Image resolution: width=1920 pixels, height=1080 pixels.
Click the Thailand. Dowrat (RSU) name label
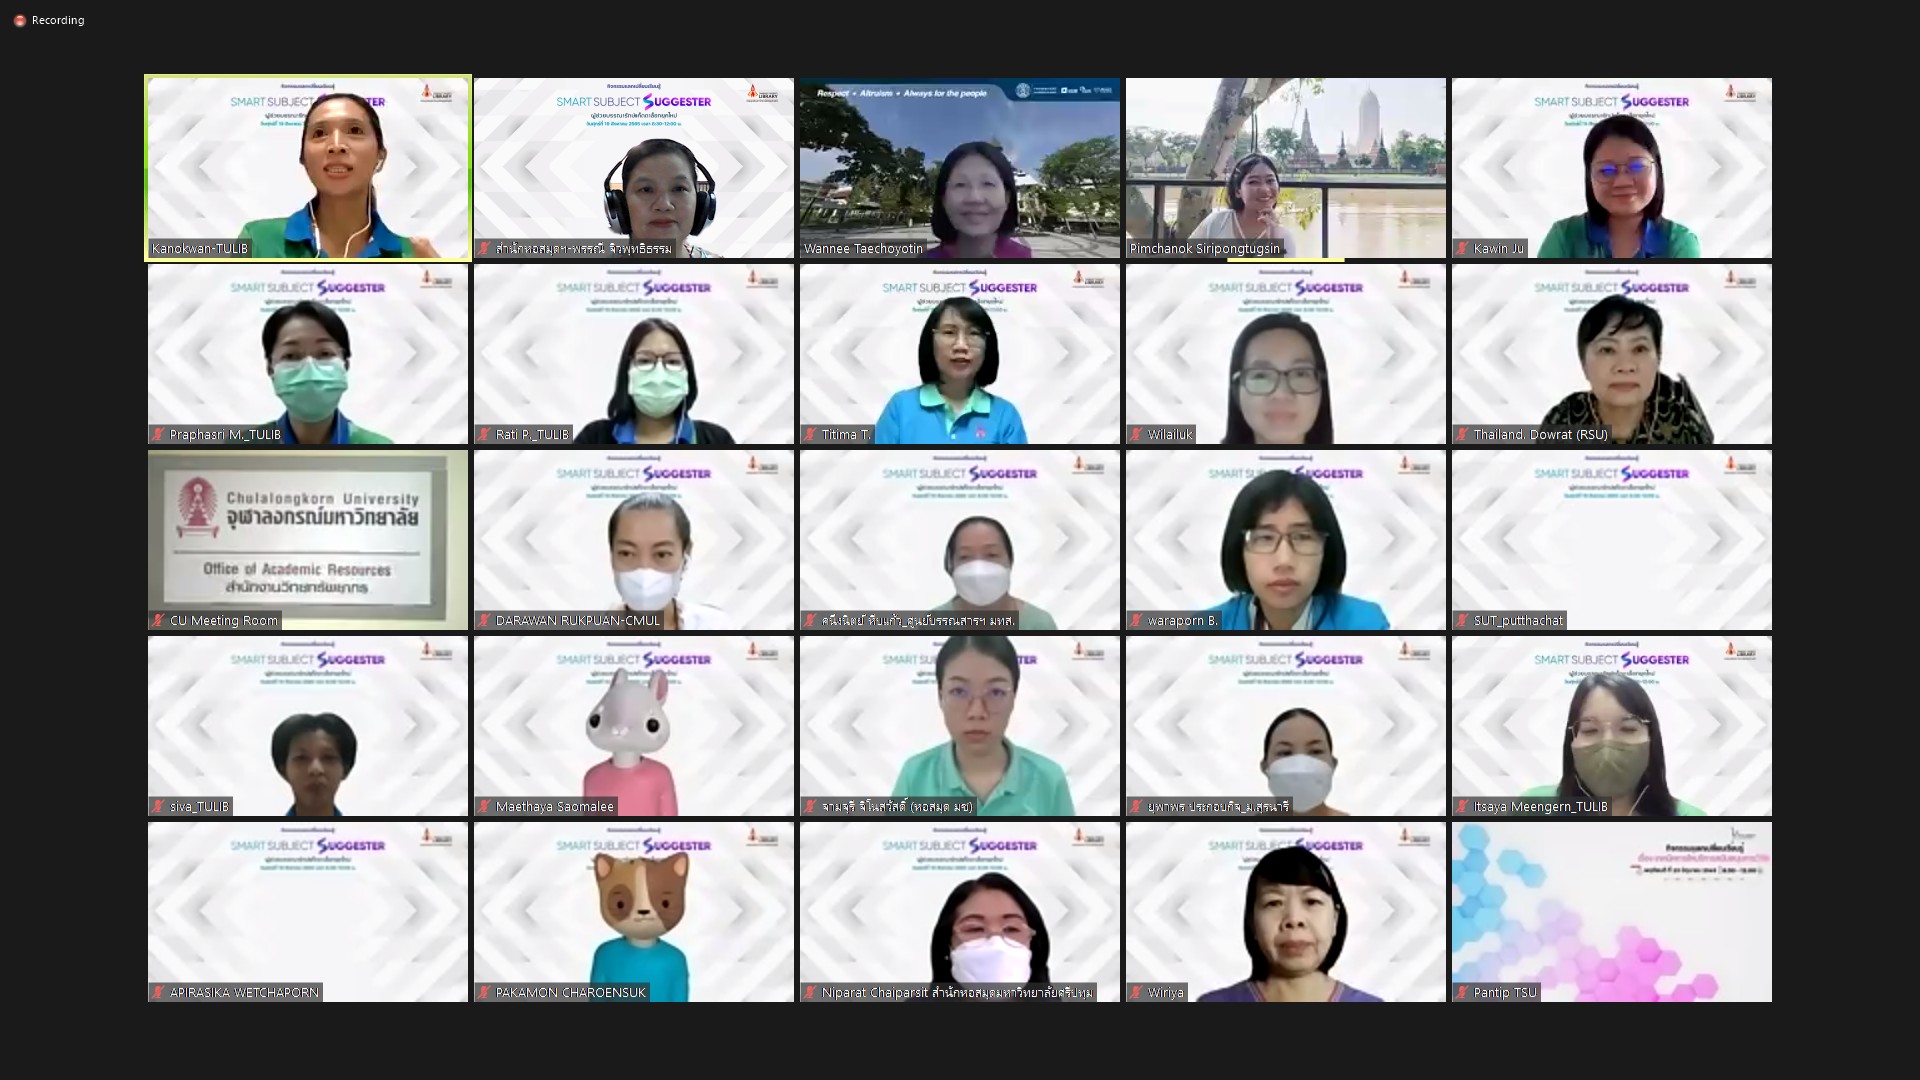(x=1540, y=434)
